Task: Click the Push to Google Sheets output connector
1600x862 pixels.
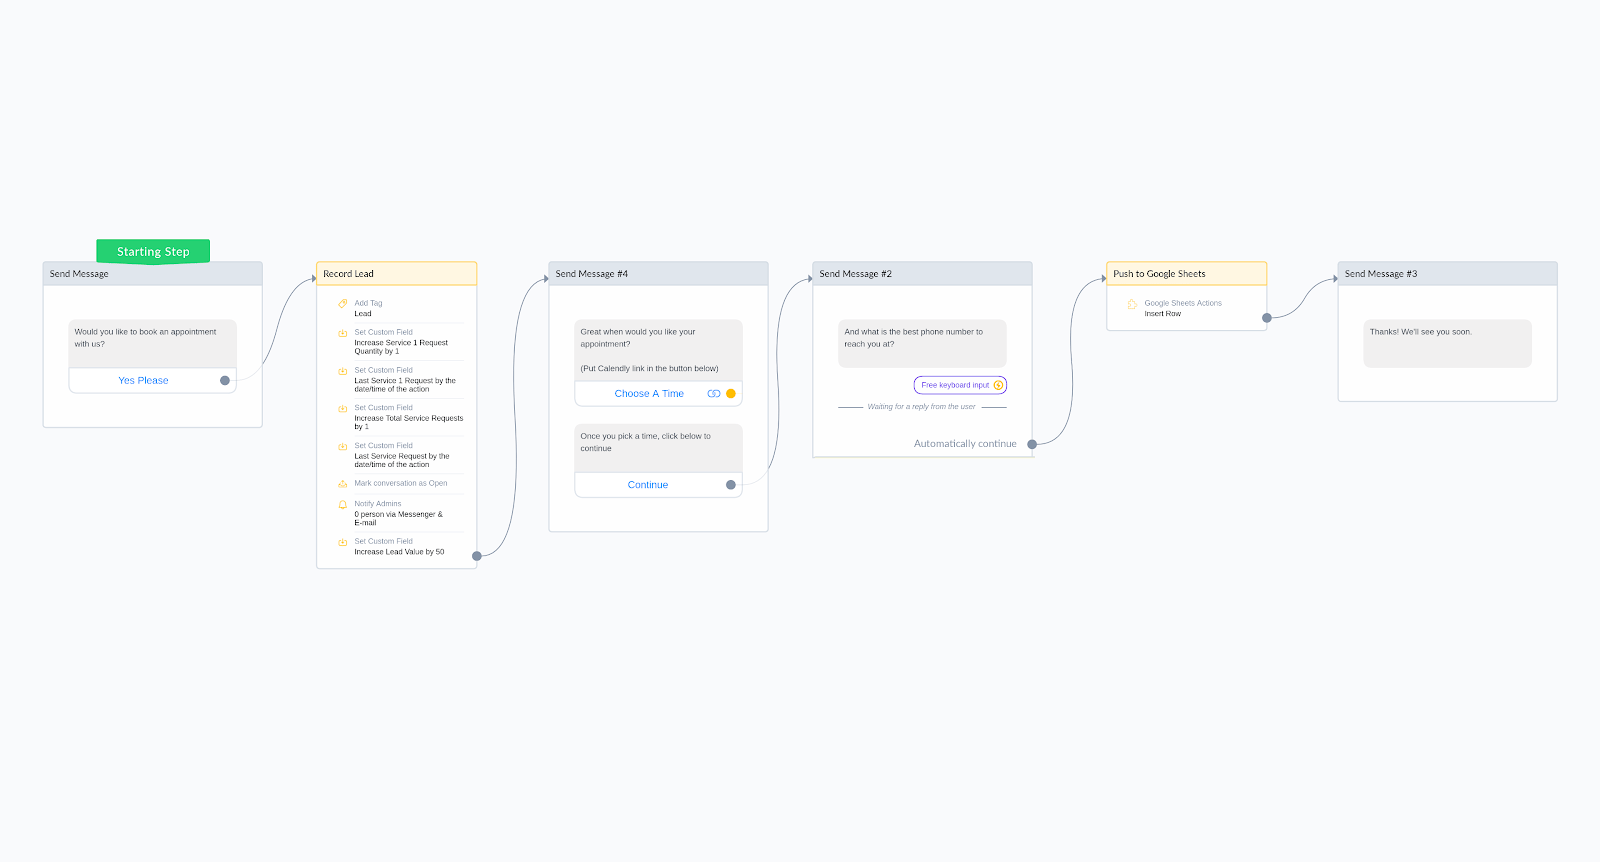Action: [x=1267, y=318]
